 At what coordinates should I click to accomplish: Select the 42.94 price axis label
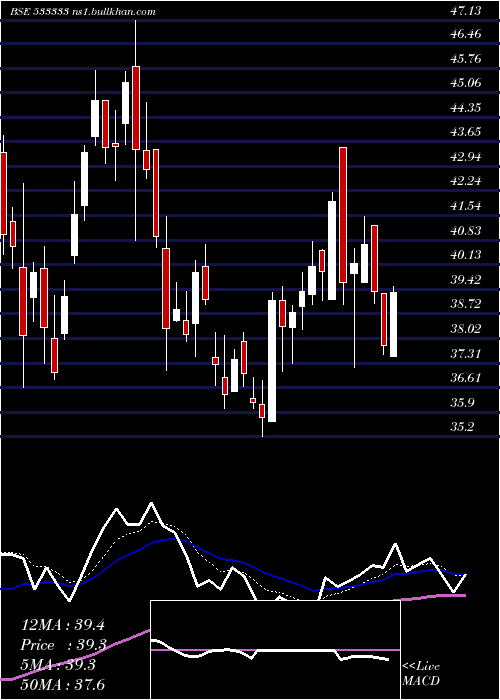click(466, 157)
